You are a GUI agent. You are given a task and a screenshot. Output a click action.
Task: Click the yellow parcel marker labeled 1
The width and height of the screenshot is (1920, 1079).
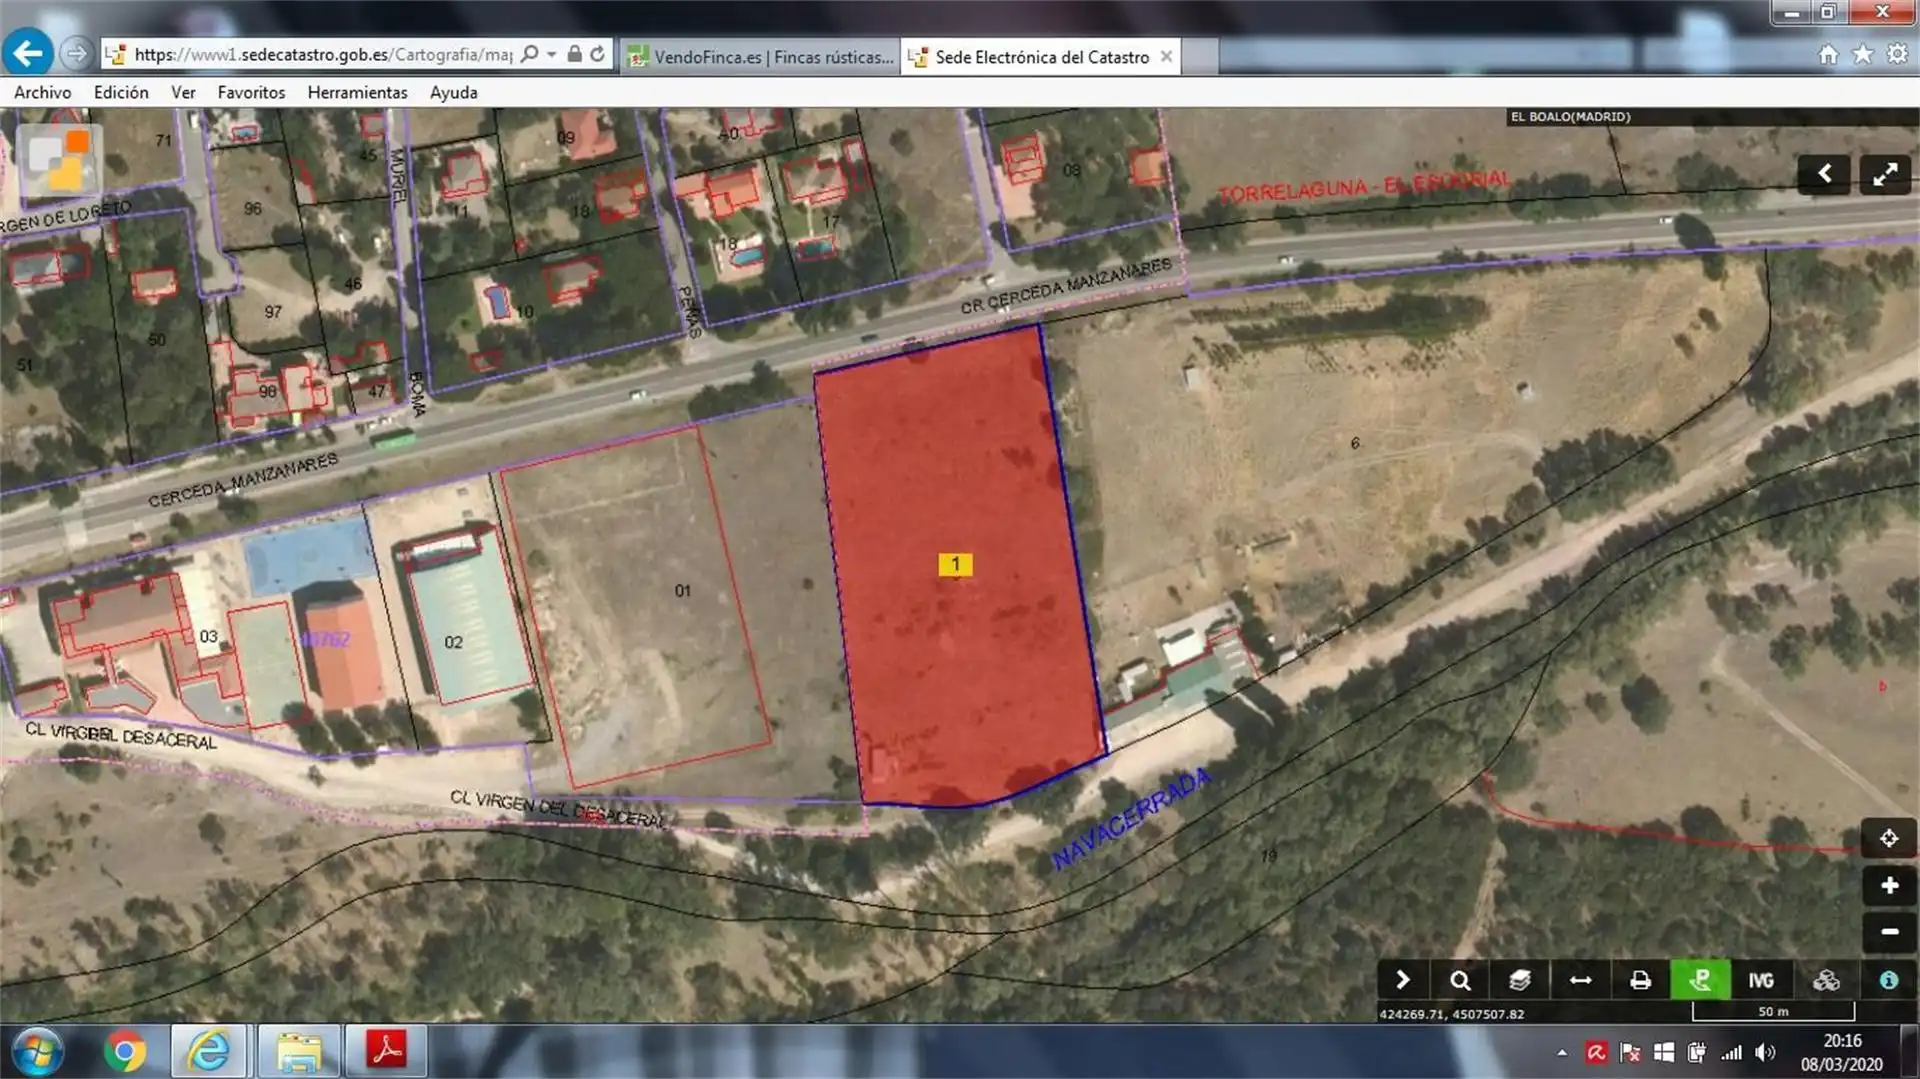pyautogui.click(x=955, y=564)
